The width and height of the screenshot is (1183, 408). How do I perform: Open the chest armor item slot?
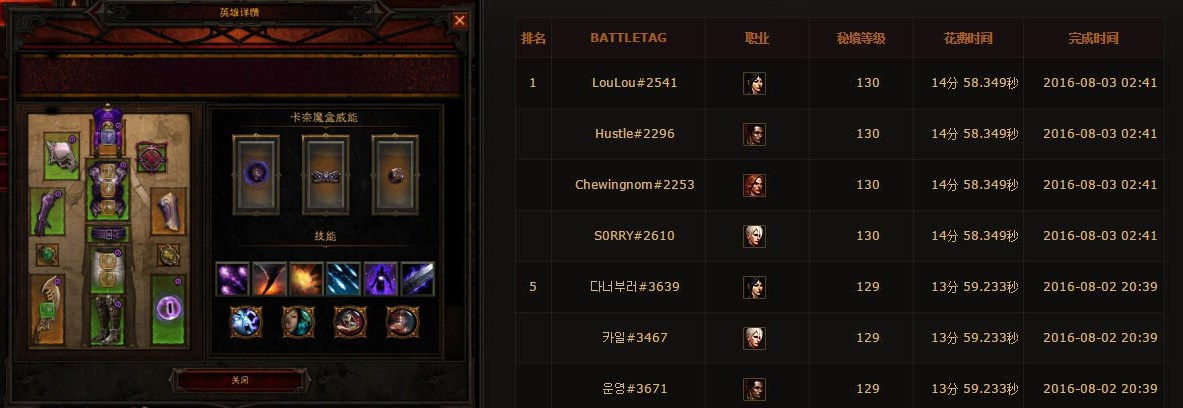coord(106,190)
